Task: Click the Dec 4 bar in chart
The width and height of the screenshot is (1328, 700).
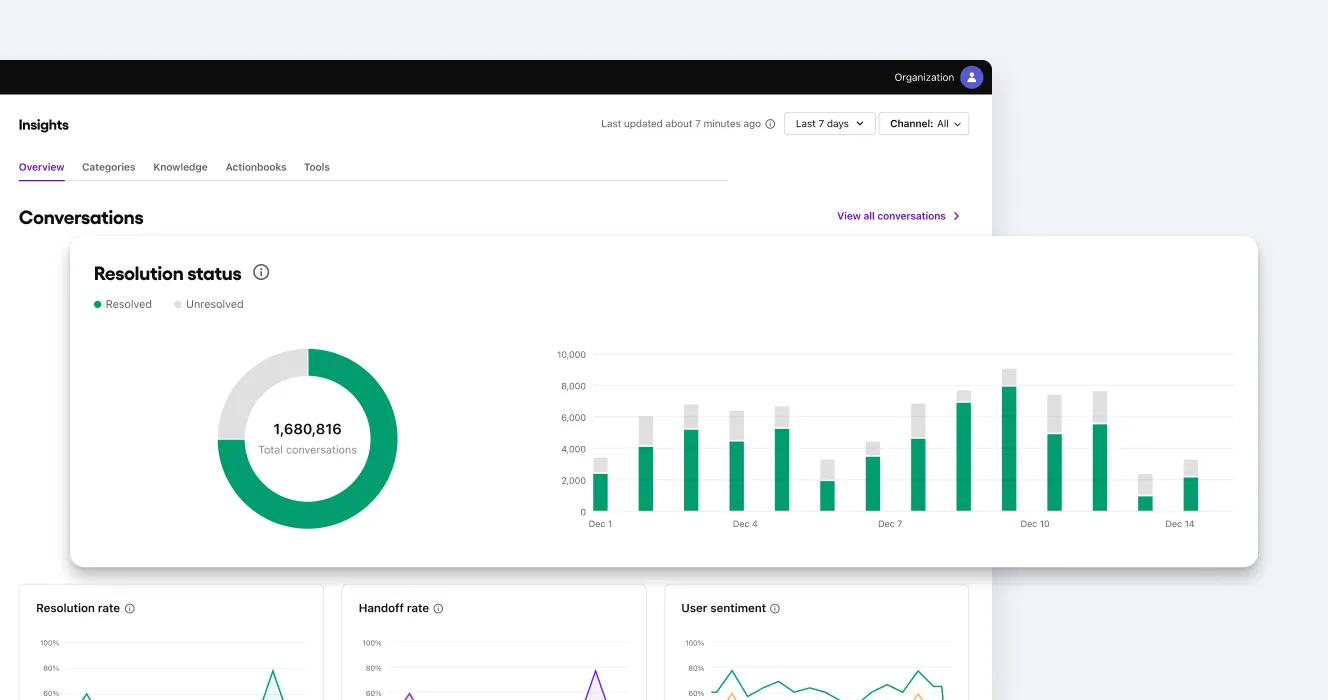Action: (737, 461)
